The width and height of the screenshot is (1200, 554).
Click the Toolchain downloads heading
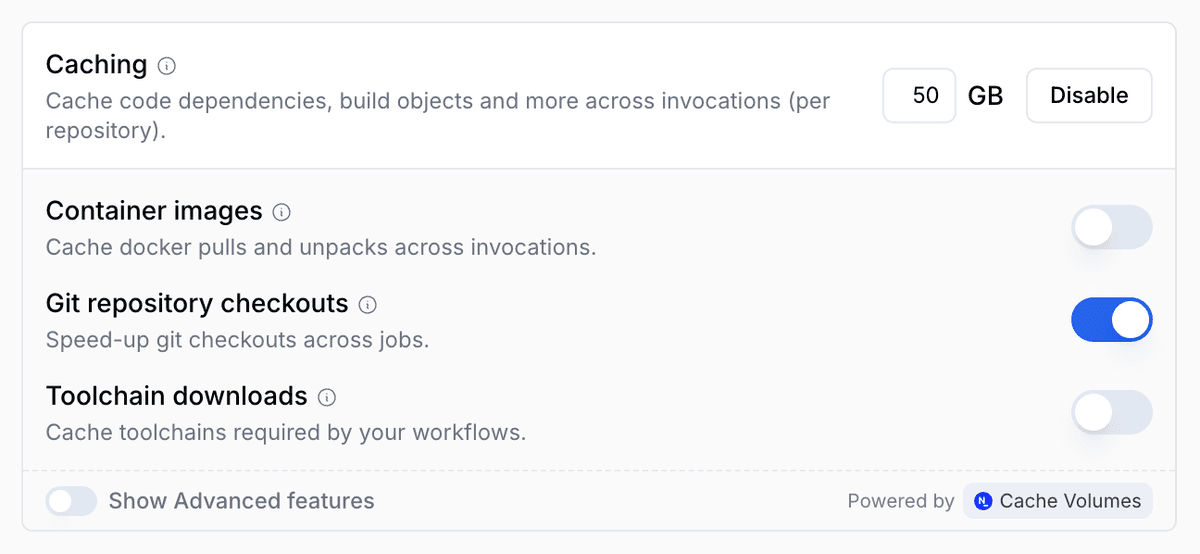(x=176, y=396)
